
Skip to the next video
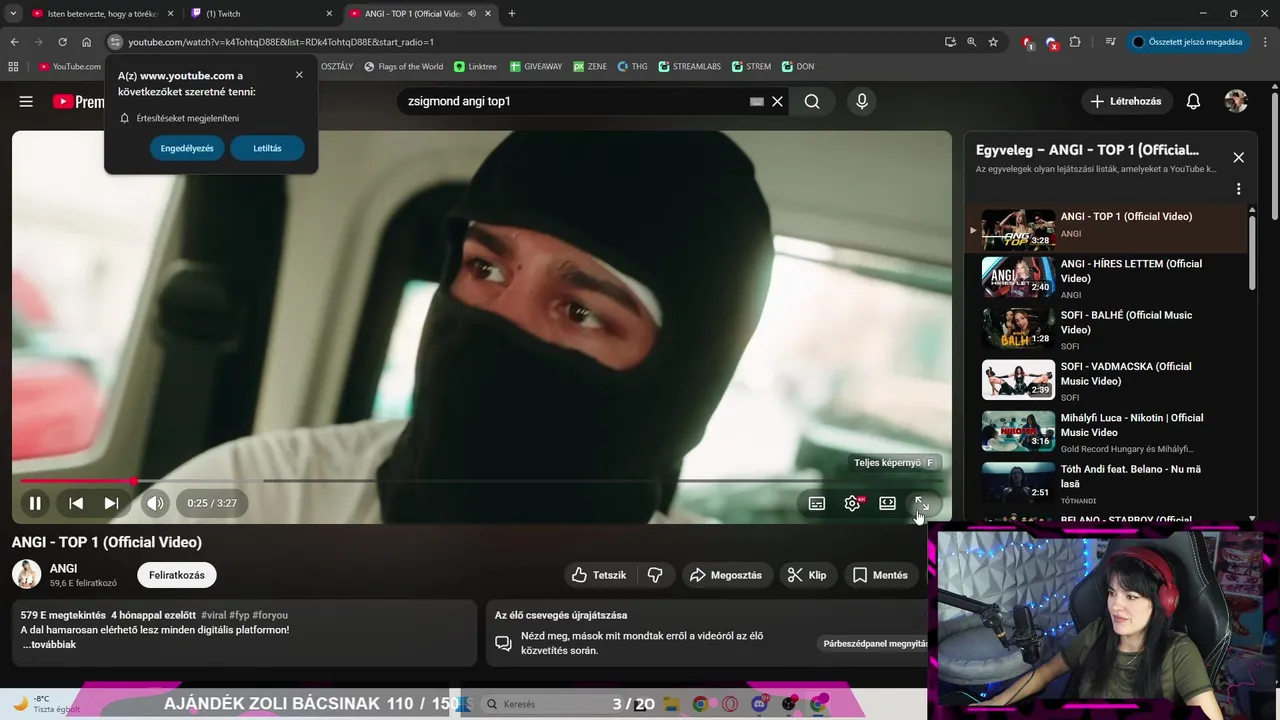[x=112, y=503]
